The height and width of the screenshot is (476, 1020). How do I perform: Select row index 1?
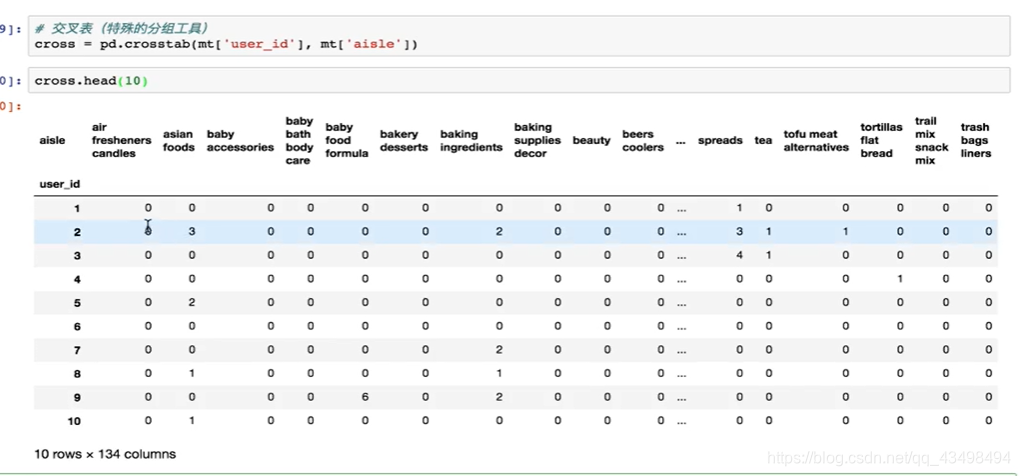point(77,208)
